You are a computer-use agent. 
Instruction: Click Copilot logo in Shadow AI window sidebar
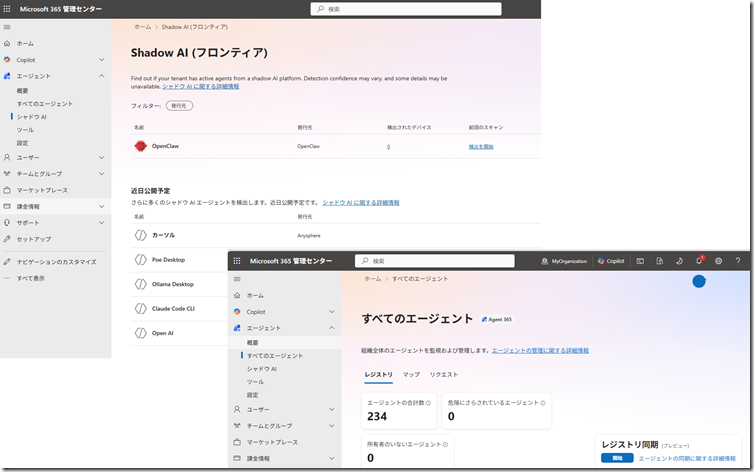pyautogui.click(x=7, y=60)
